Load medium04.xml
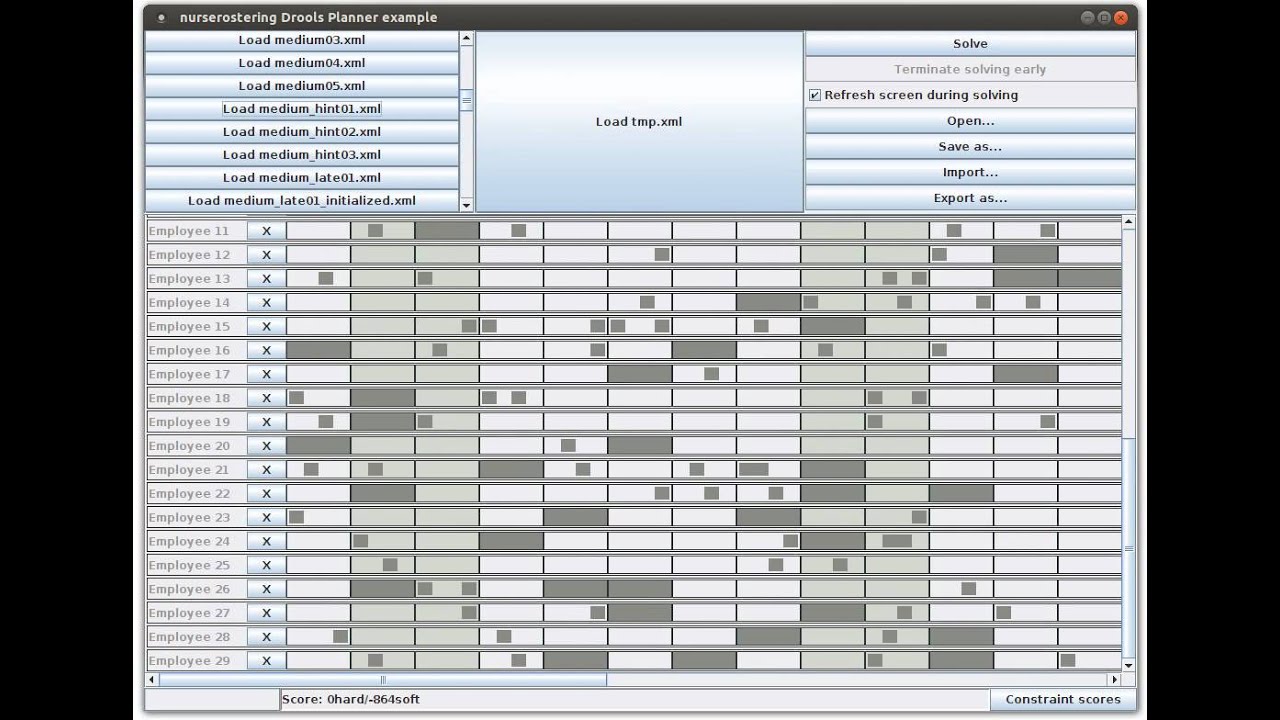This screenshot has width=1280, height=720. 302,63
